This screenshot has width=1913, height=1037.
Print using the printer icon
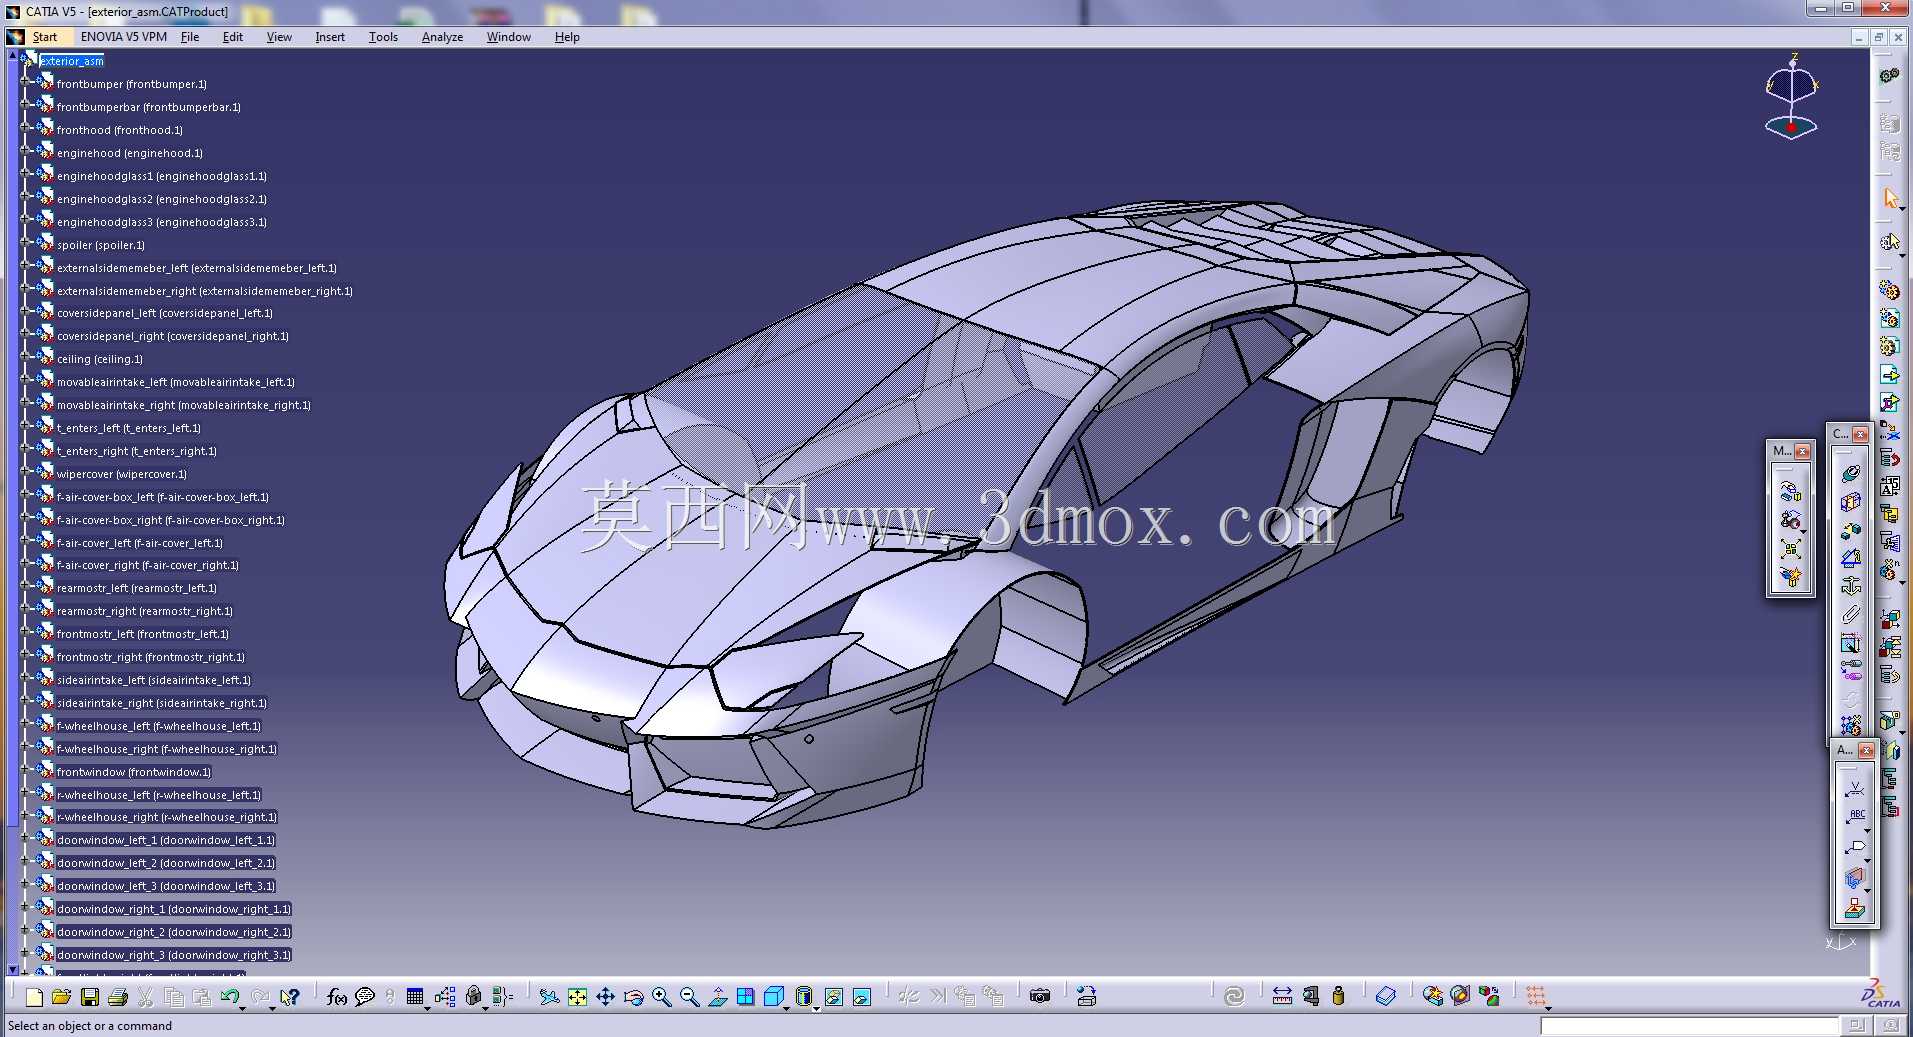(117, 997)
